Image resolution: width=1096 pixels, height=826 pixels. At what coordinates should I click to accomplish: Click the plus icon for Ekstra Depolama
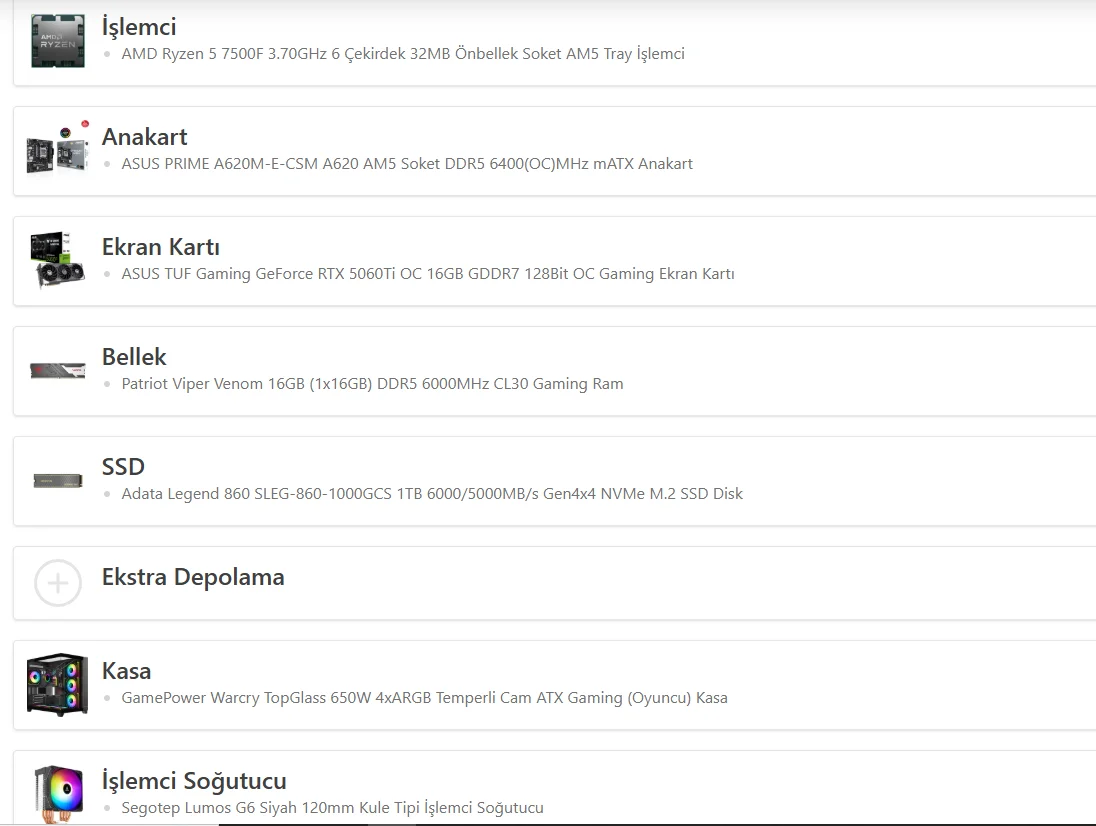point(57,583)
